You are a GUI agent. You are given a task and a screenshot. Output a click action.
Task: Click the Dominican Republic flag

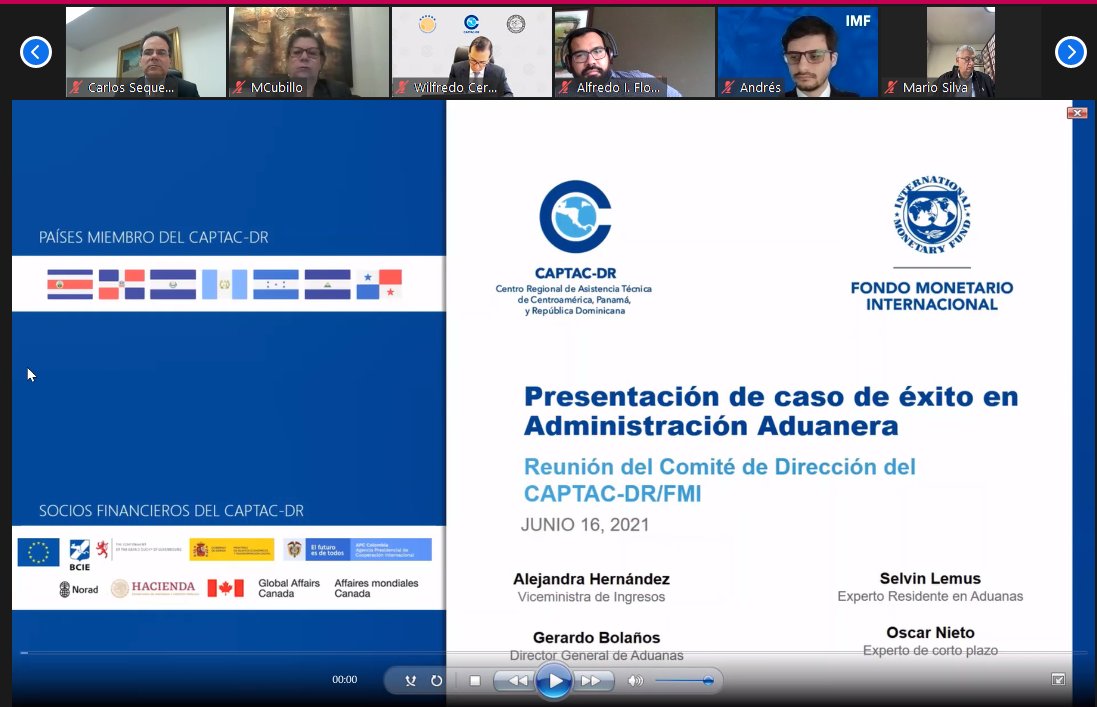122,285
